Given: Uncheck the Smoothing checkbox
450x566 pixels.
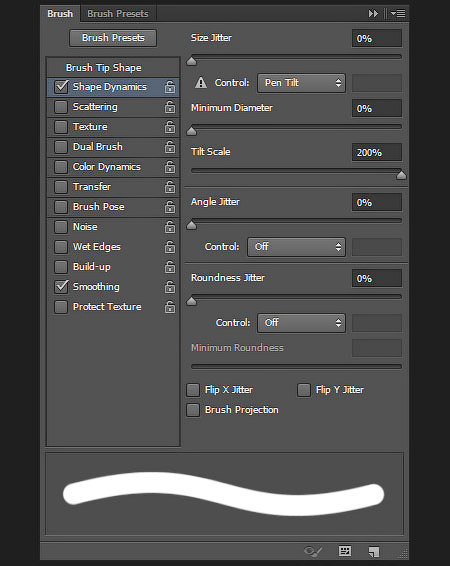Looking at the screenshot, I should coord(61,287).
